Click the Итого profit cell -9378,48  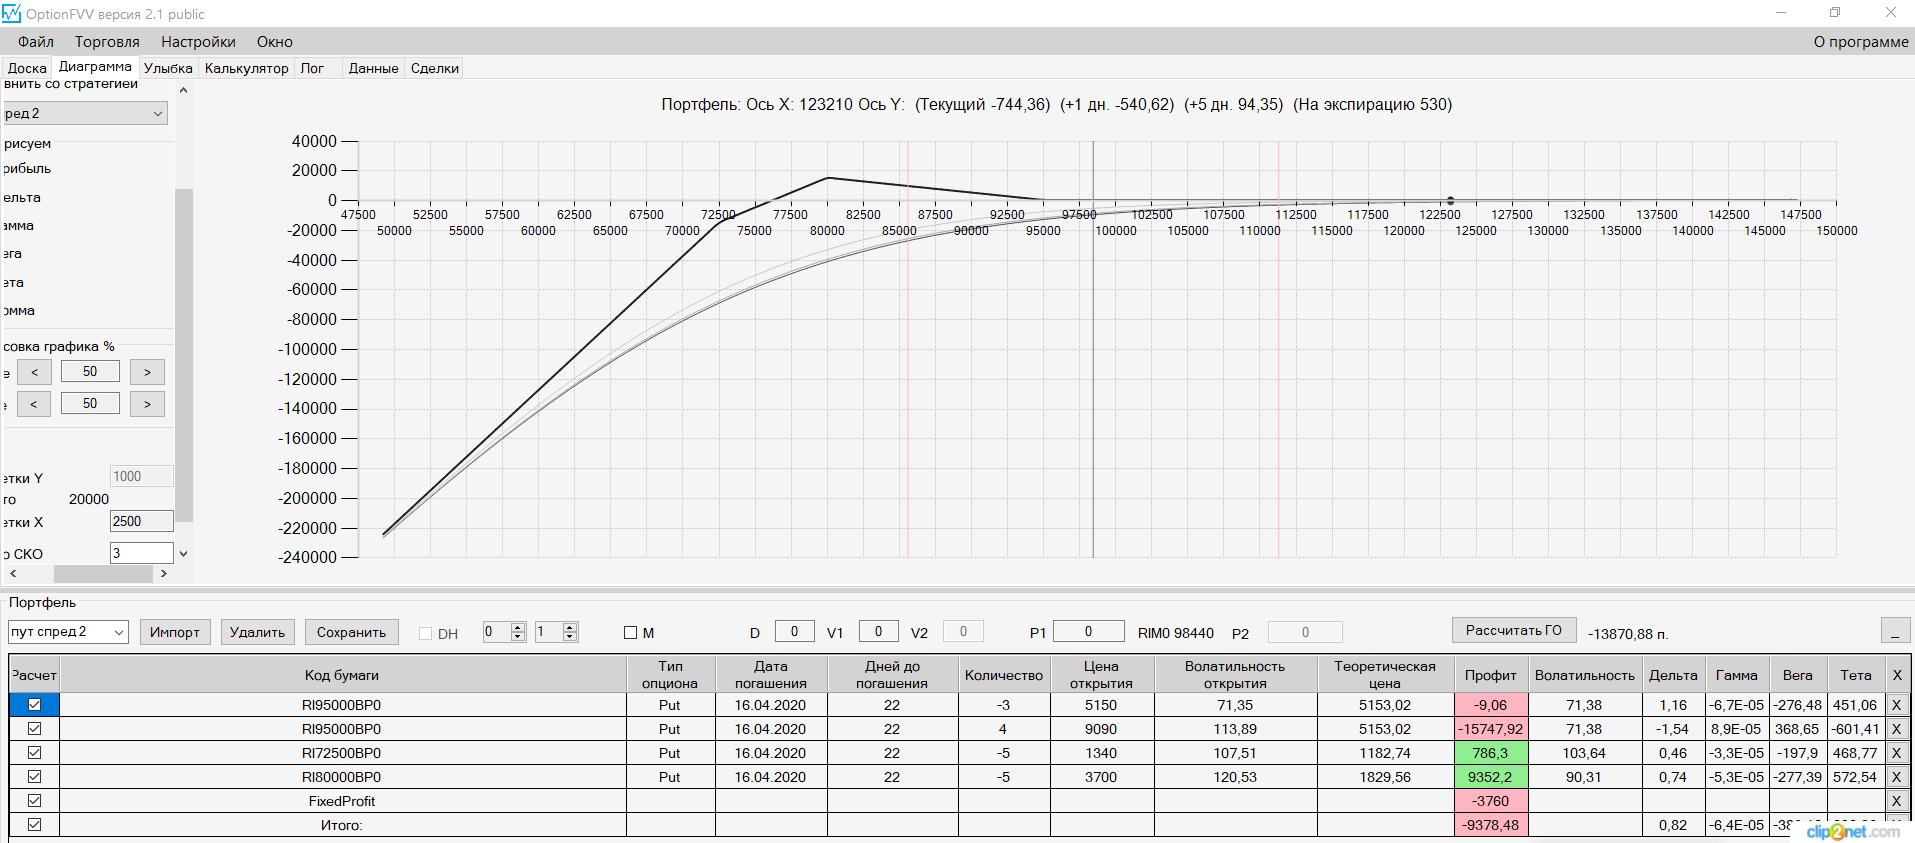(1490, 825)
